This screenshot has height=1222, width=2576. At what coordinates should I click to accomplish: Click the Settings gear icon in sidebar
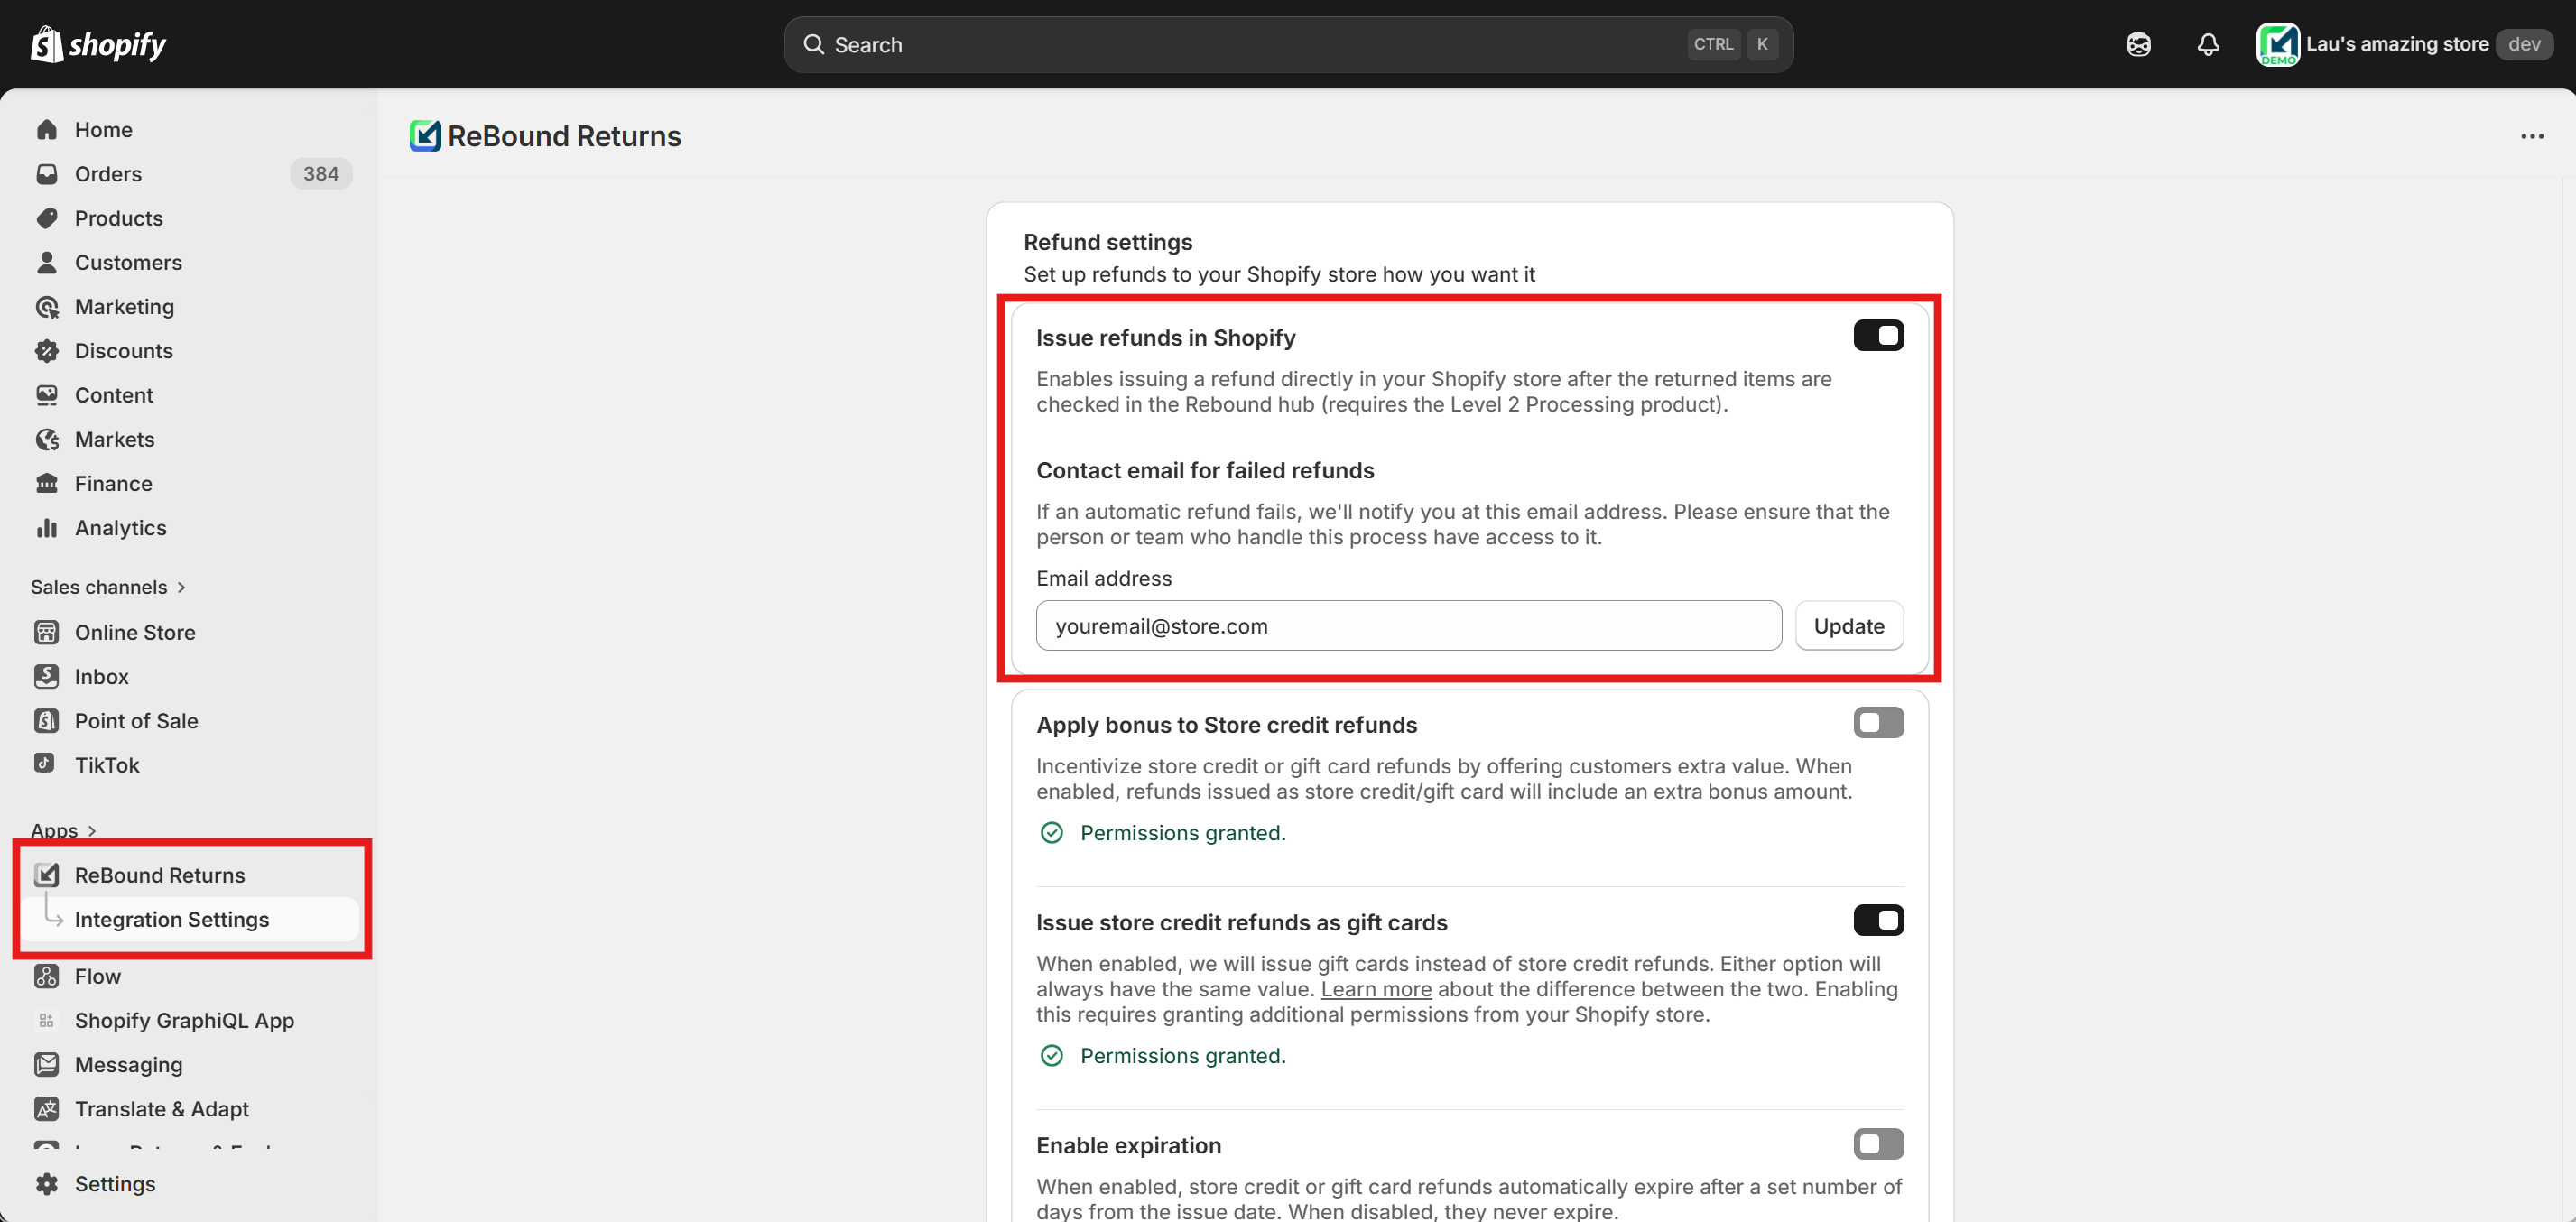click(46, 1183)
